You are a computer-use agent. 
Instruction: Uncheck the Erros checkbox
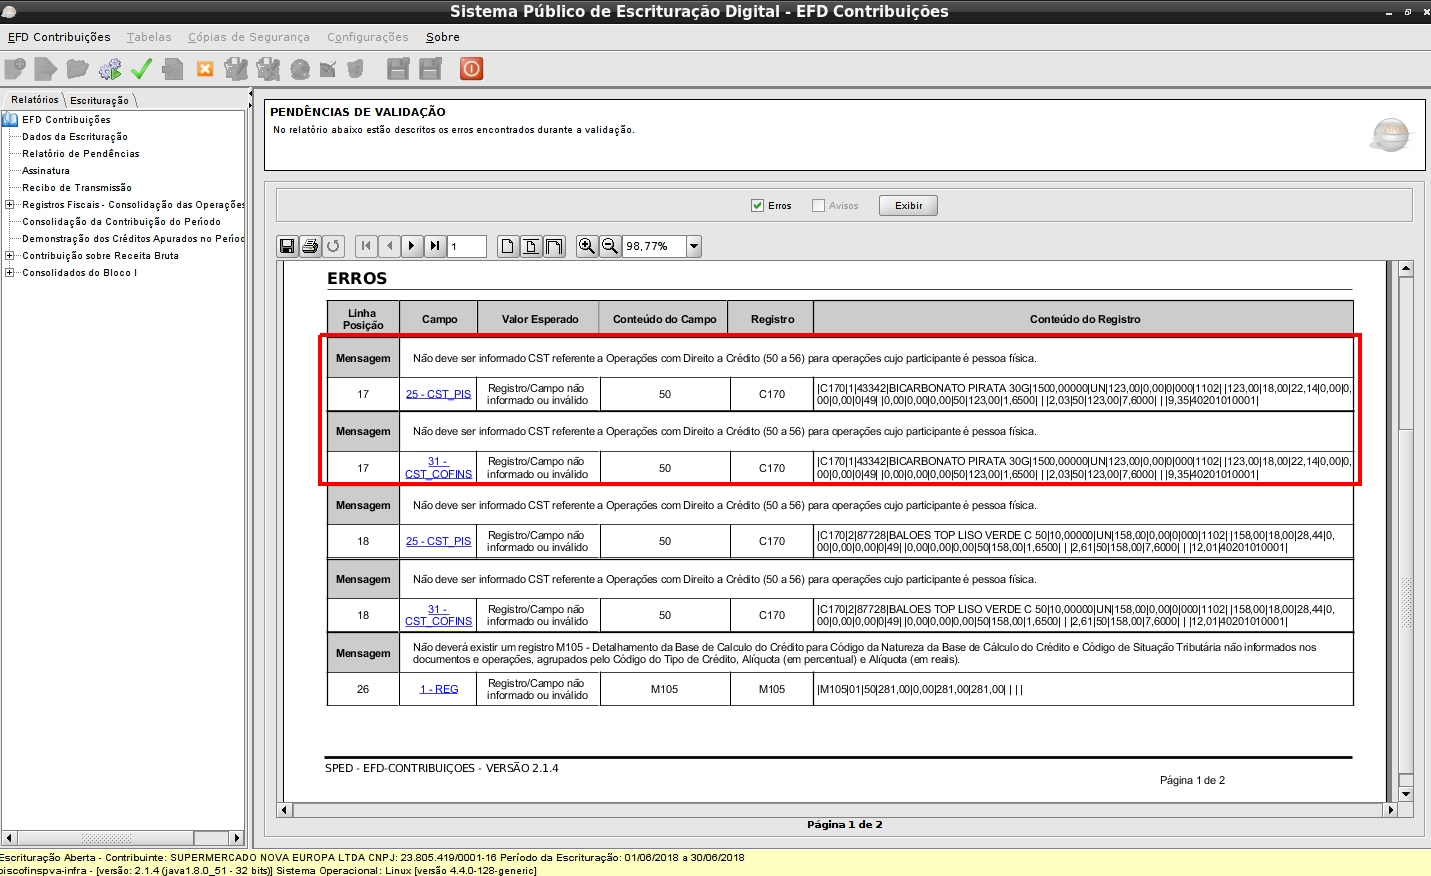tap(757, 206)
